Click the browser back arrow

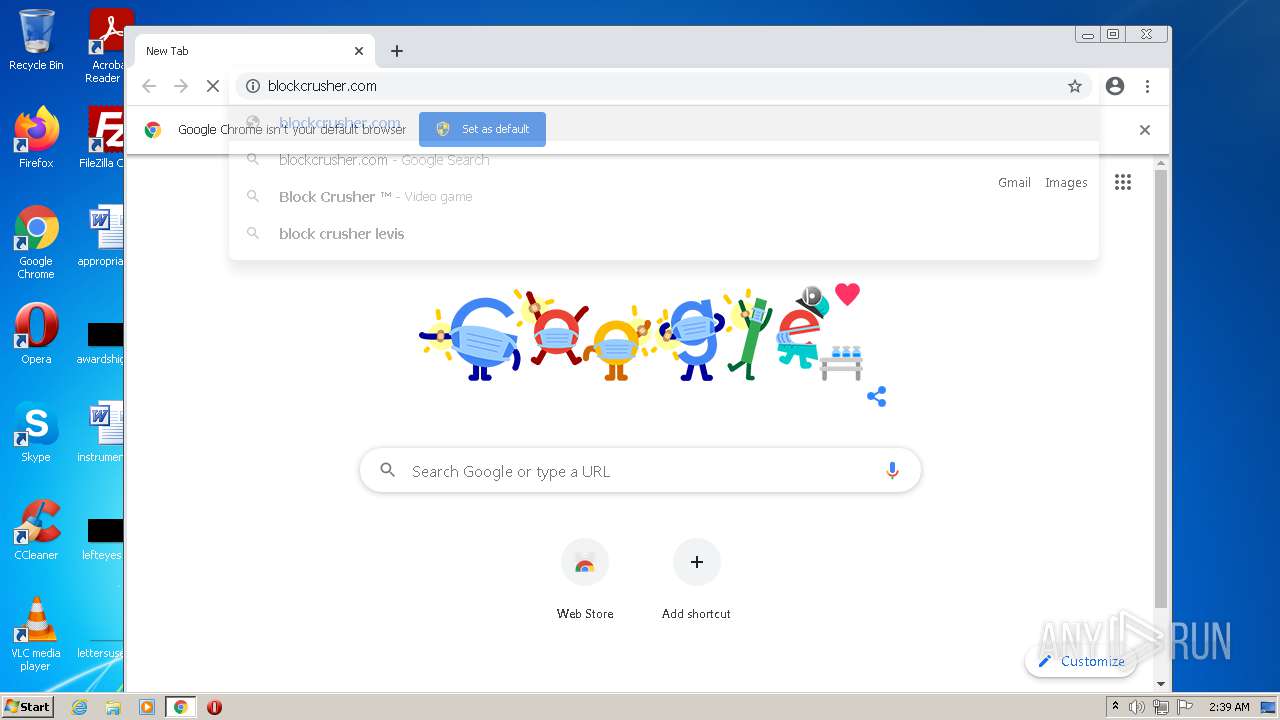149,86
